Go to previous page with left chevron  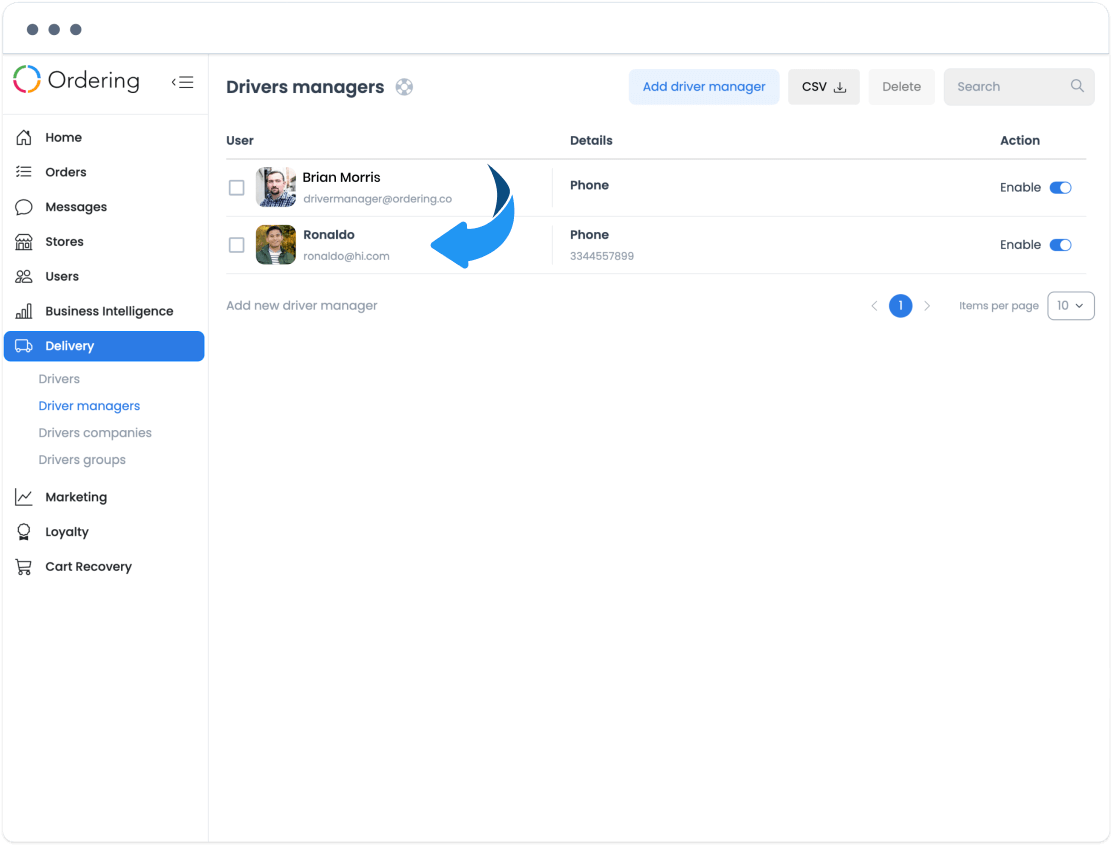(874, 306)
